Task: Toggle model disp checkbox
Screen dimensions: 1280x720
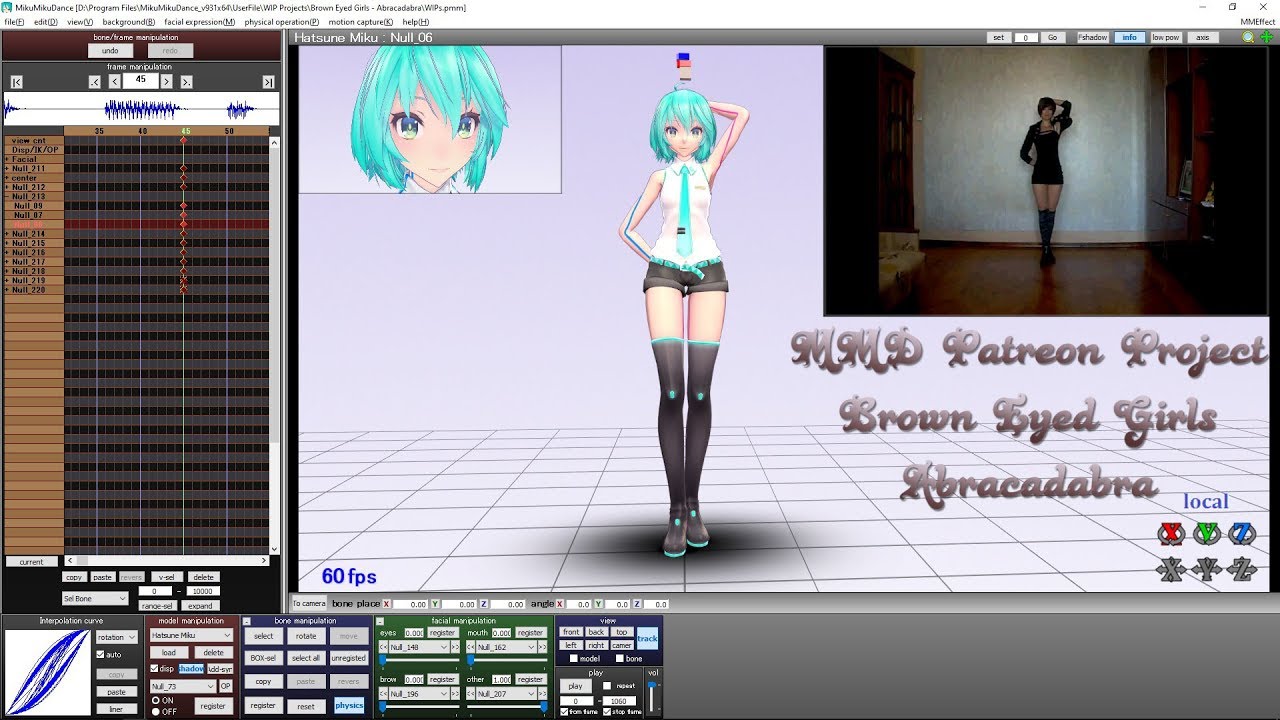Action: [154, 669]
